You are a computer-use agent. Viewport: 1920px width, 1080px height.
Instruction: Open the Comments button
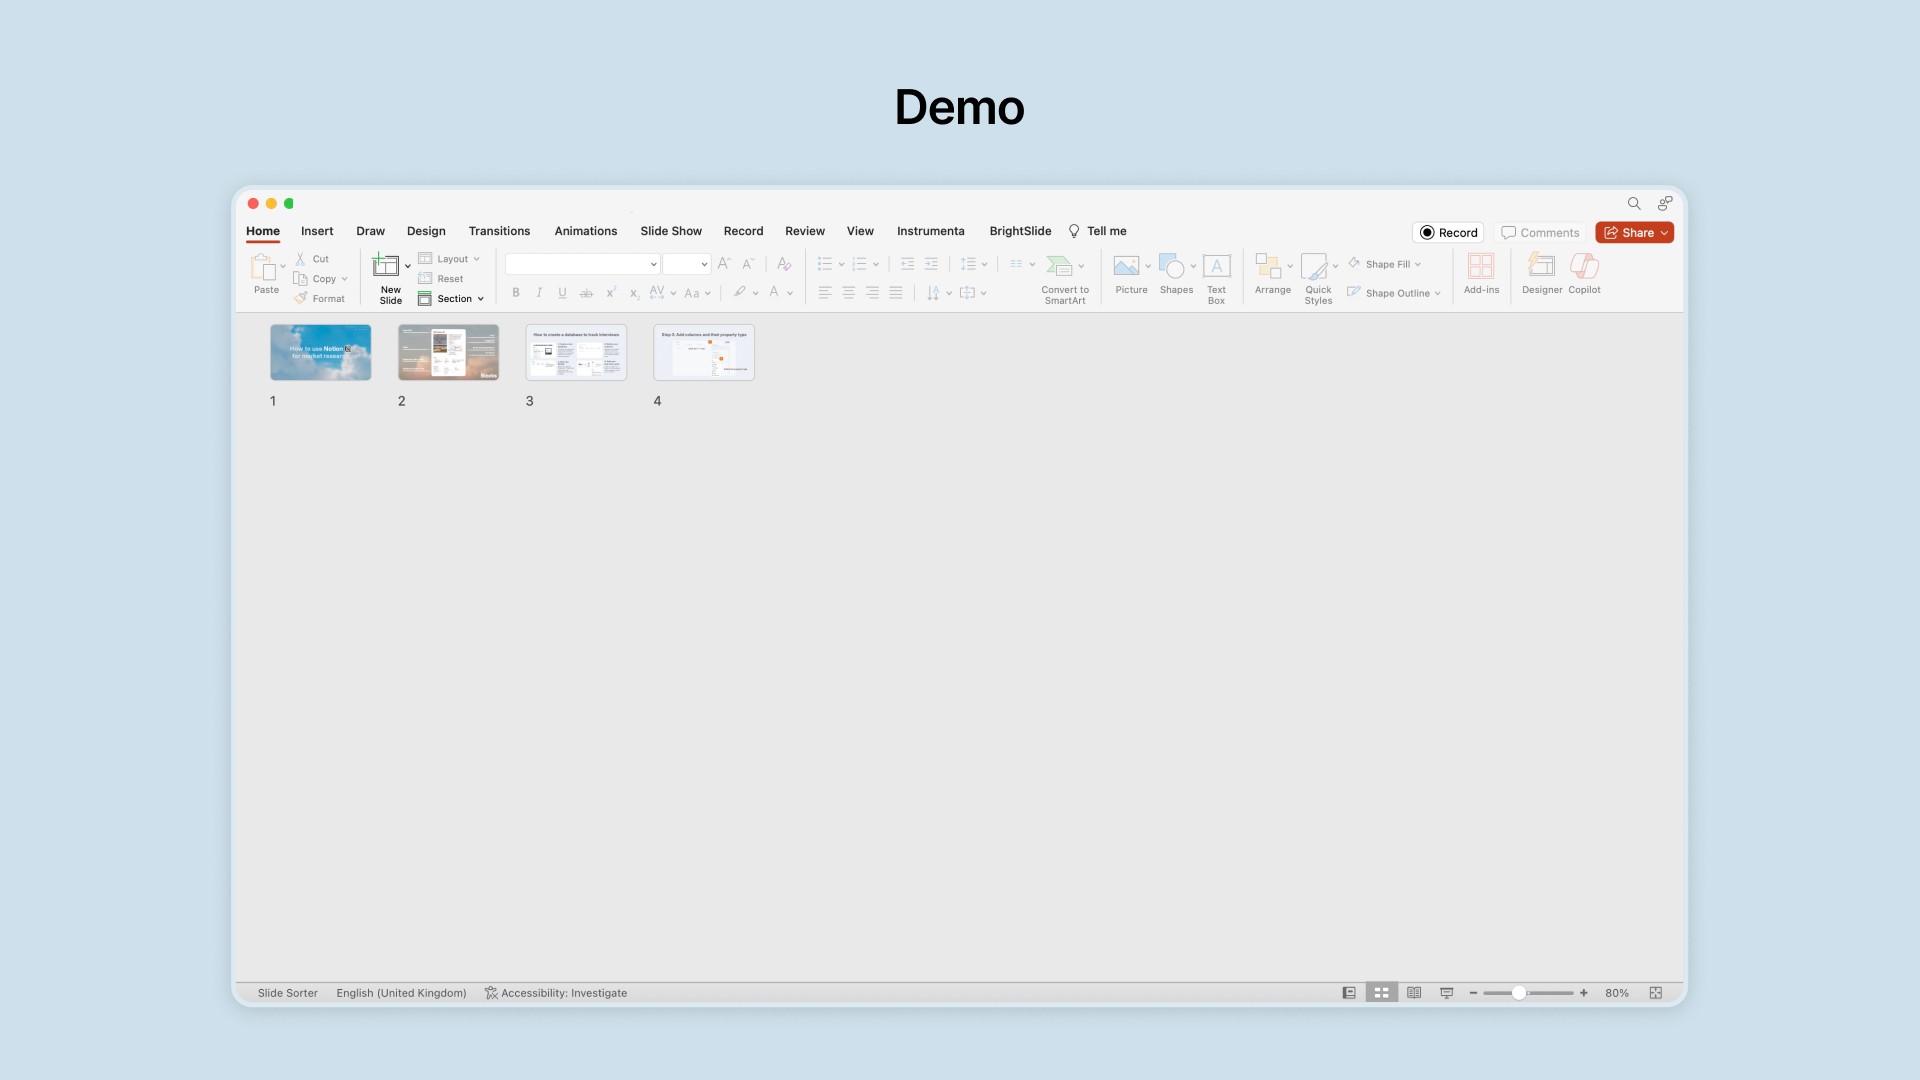click(1540, 233)
